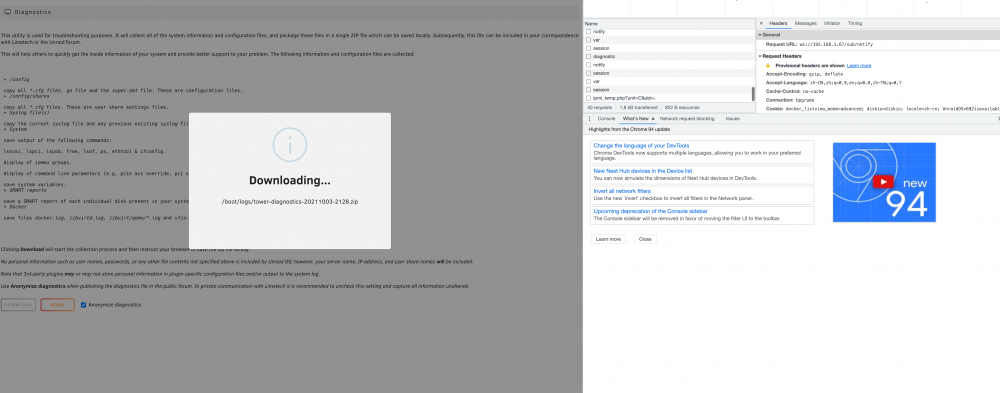Click the '40 requests' status text

tap(599, 108)
